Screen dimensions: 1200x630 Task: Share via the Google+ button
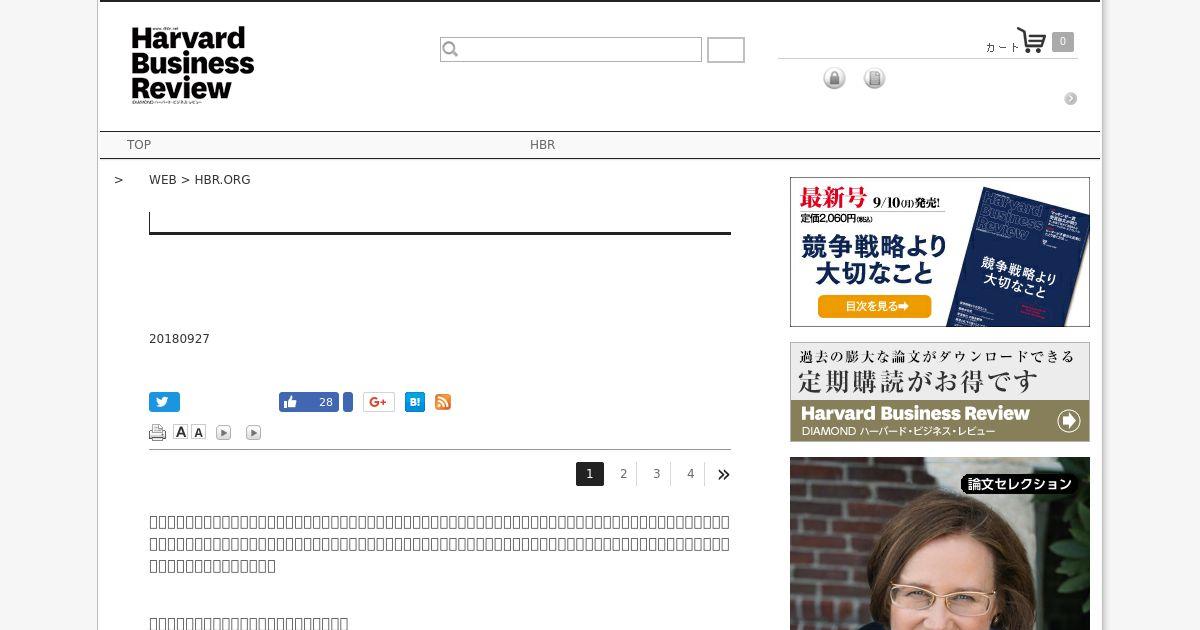[378, 402]
